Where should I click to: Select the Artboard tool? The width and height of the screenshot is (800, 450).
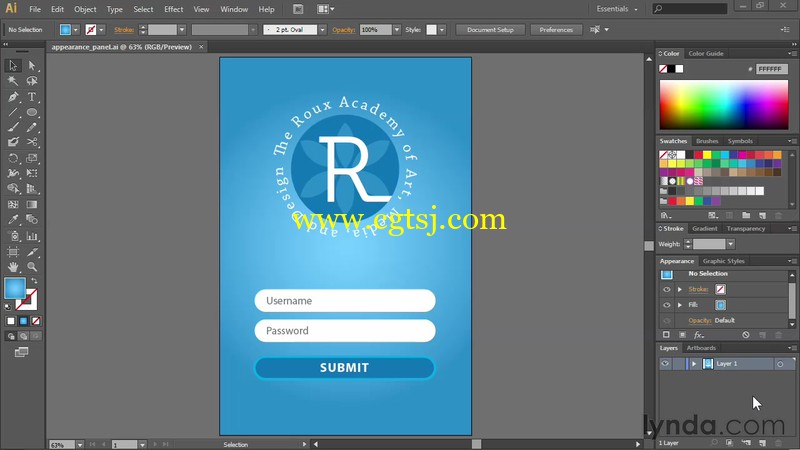[x=13, y=252]
